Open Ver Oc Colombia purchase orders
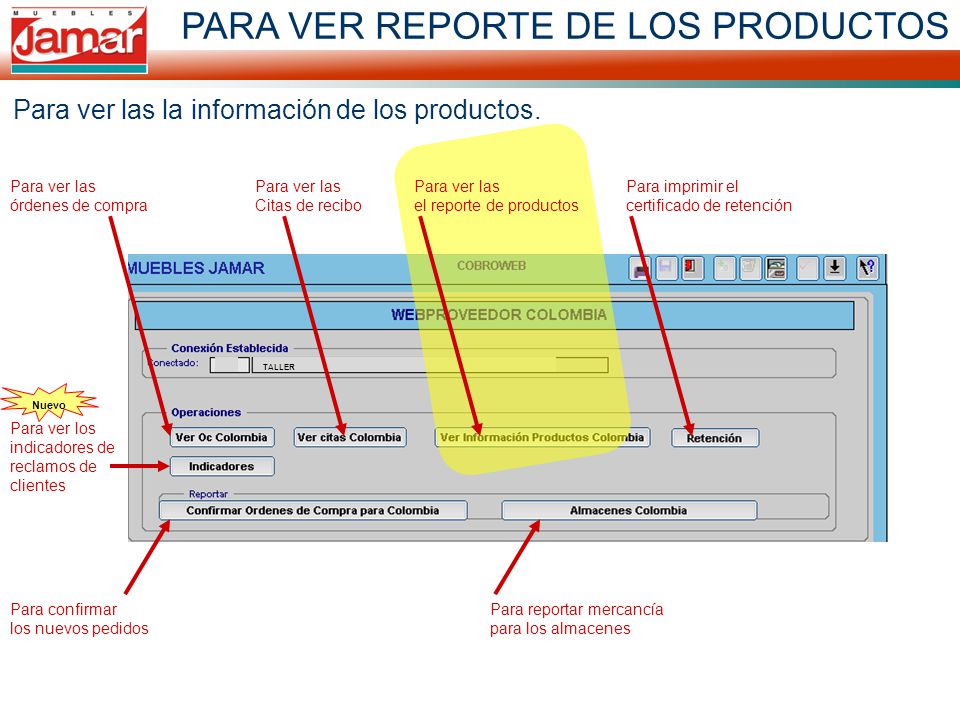Image resolution: width=960 pixels, height=720 pixels. click(x=222, y=437)
